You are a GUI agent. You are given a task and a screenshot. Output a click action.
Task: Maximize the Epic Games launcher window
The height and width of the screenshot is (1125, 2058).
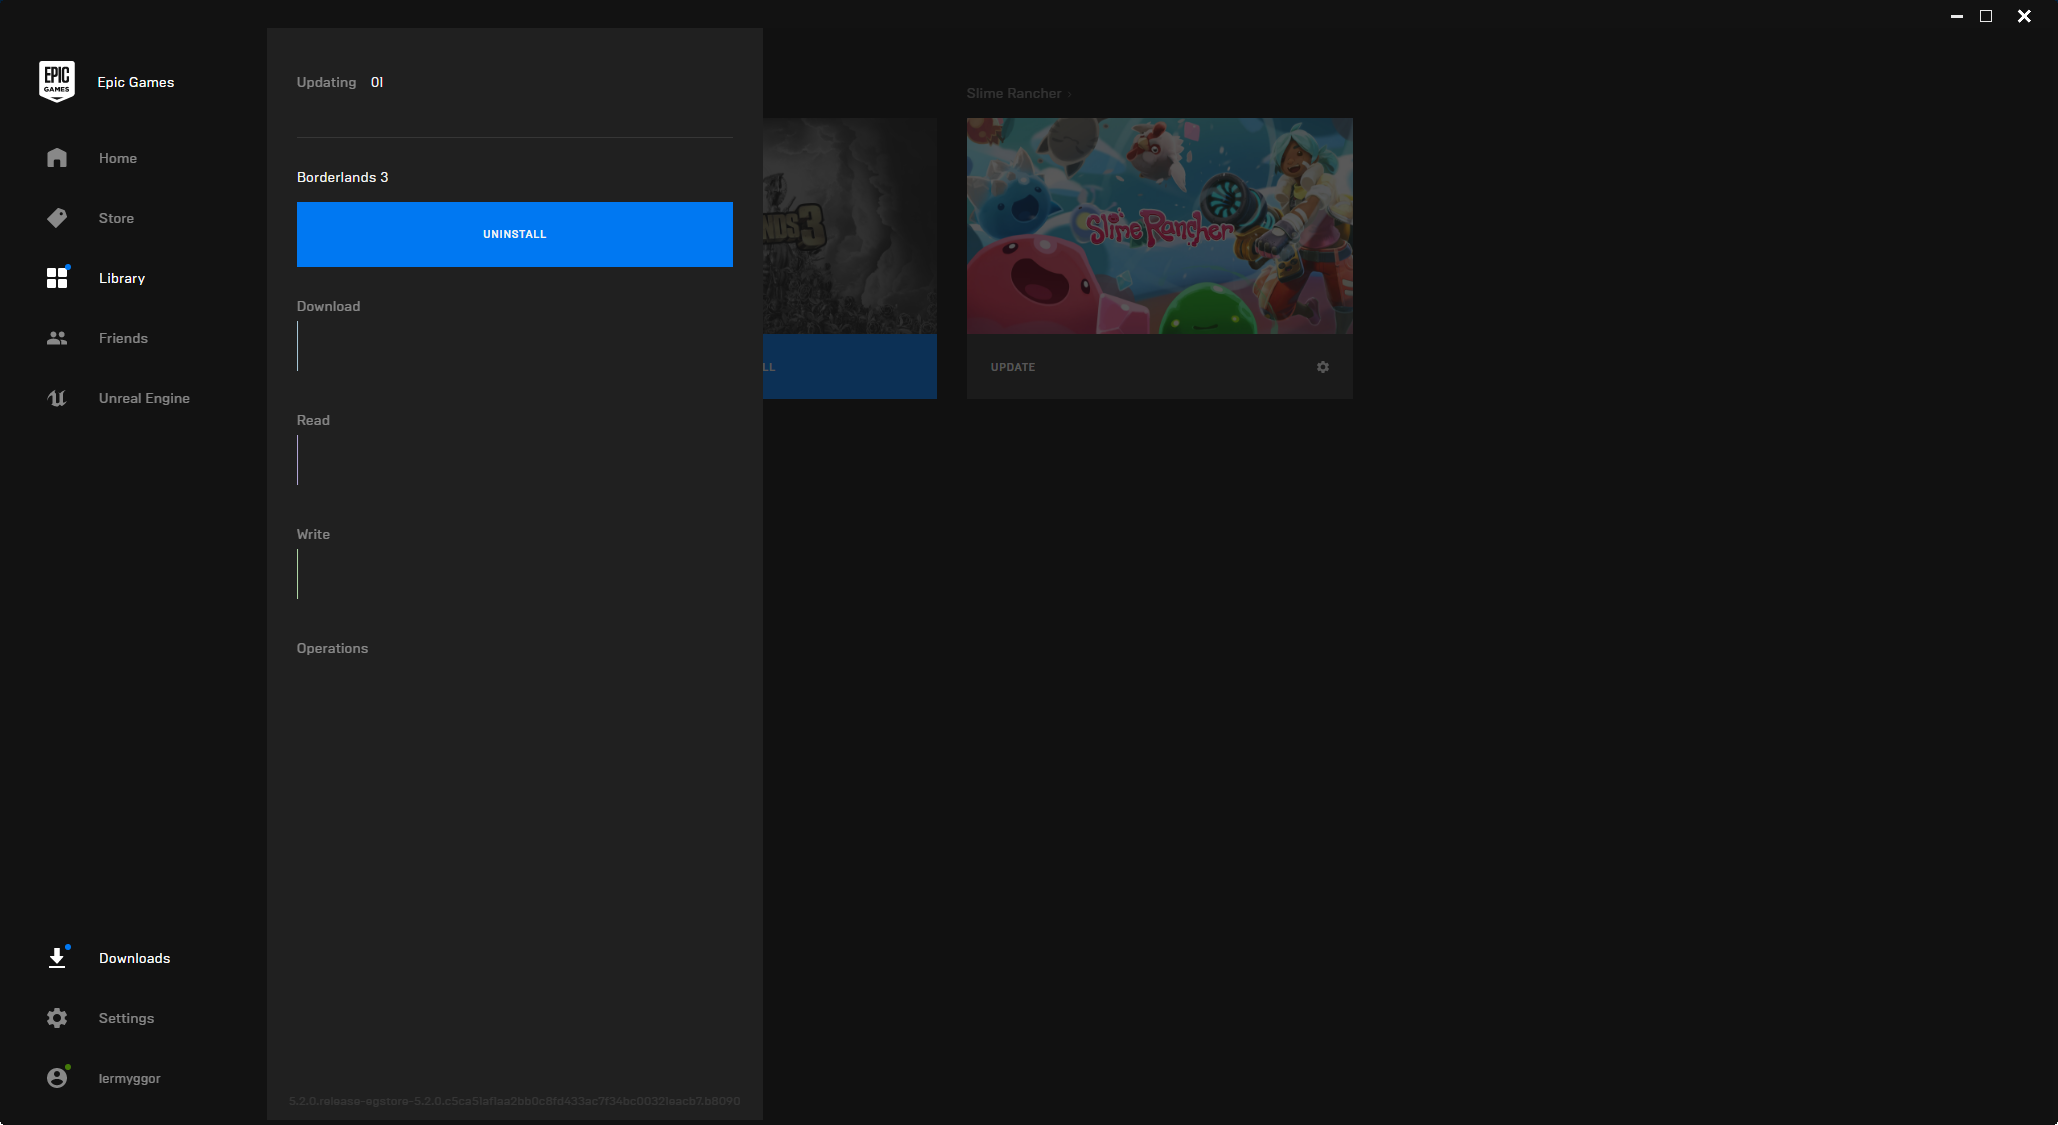pyautogui.click(x=1986, y=16)
